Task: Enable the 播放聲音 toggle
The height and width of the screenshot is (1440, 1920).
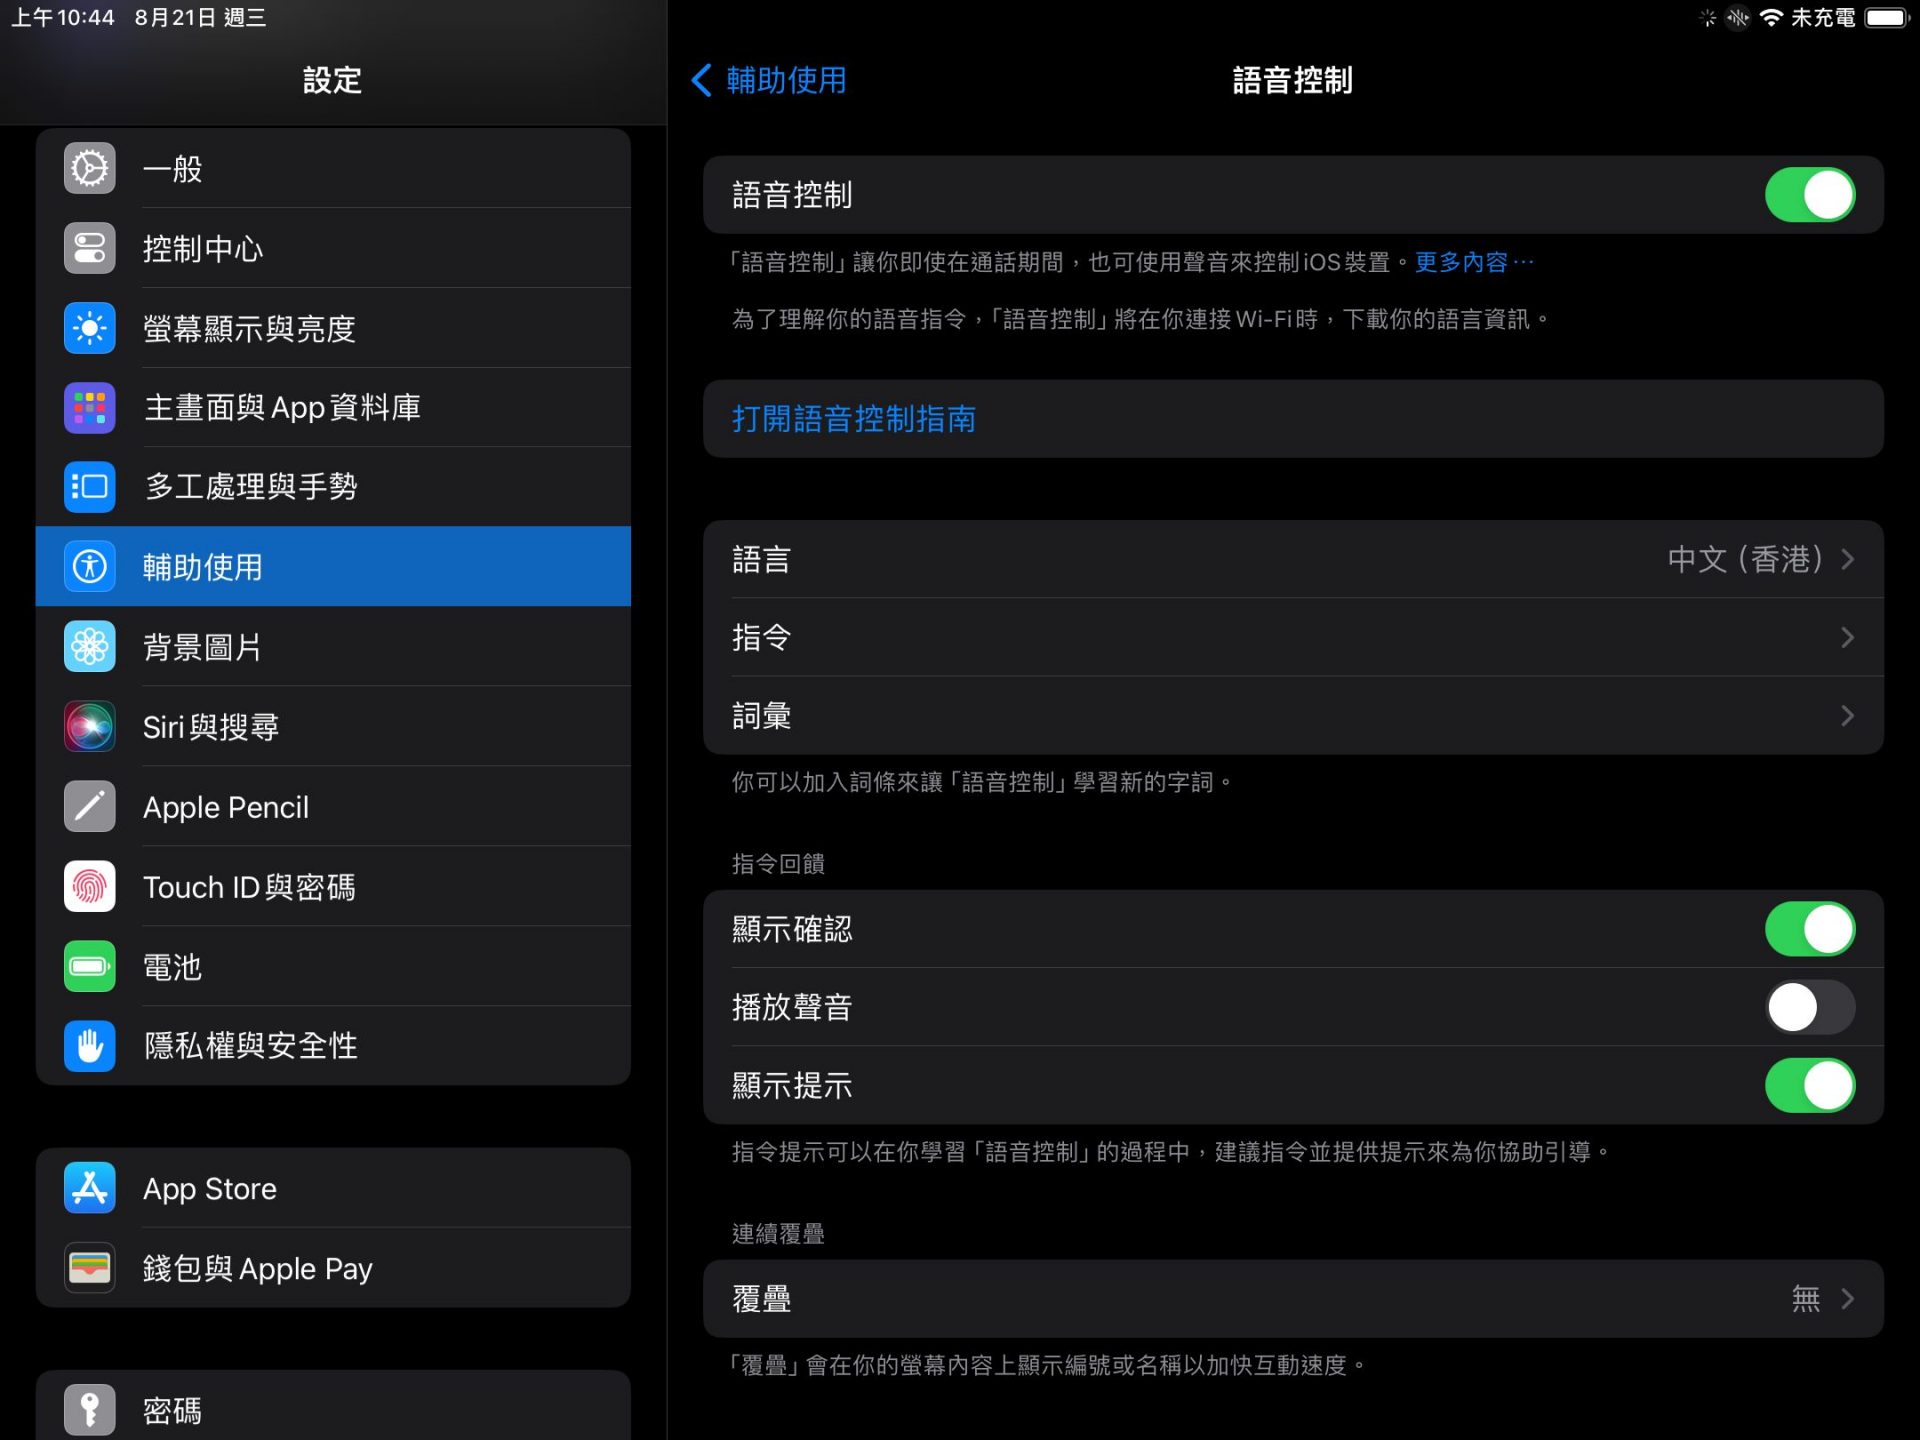Action: 1809,1007
